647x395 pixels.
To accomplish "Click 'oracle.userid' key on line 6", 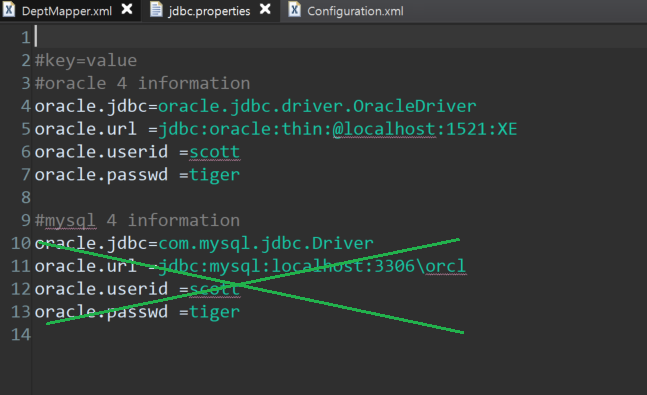I will (101, 152).
